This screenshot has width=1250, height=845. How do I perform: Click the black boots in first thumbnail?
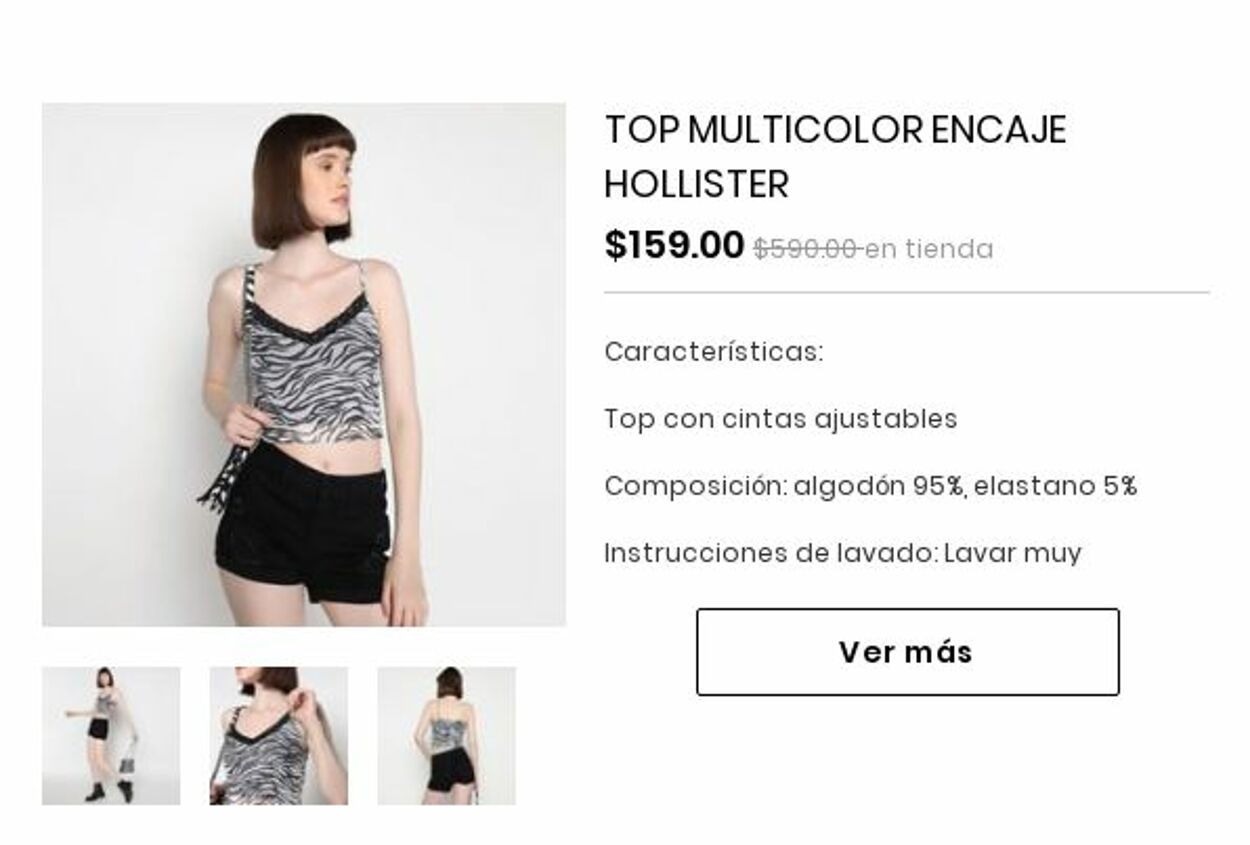pyautogui.click(x=110, y=790)
